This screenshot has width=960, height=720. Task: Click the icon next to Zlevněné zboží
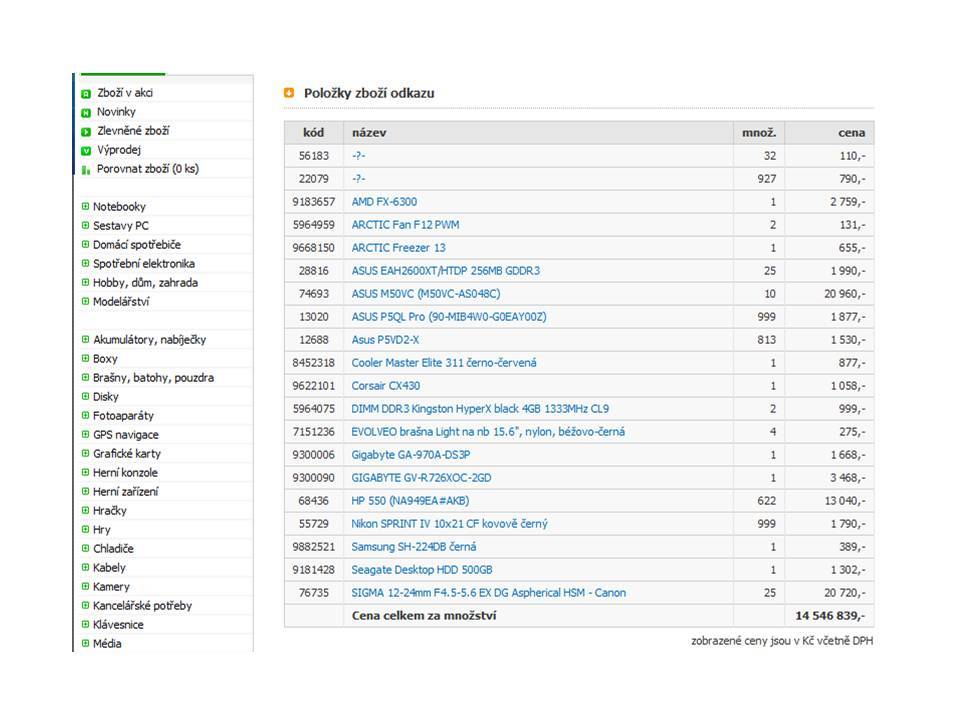point(86,132)
